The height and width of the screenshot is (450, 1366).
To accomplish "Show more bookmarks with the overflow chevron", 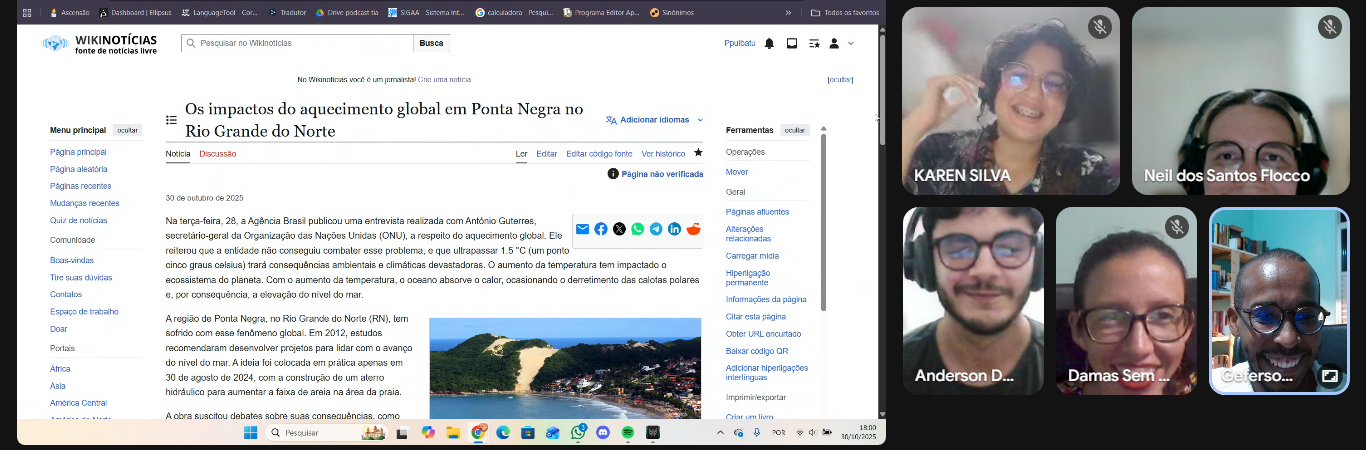I will point(788,13).
